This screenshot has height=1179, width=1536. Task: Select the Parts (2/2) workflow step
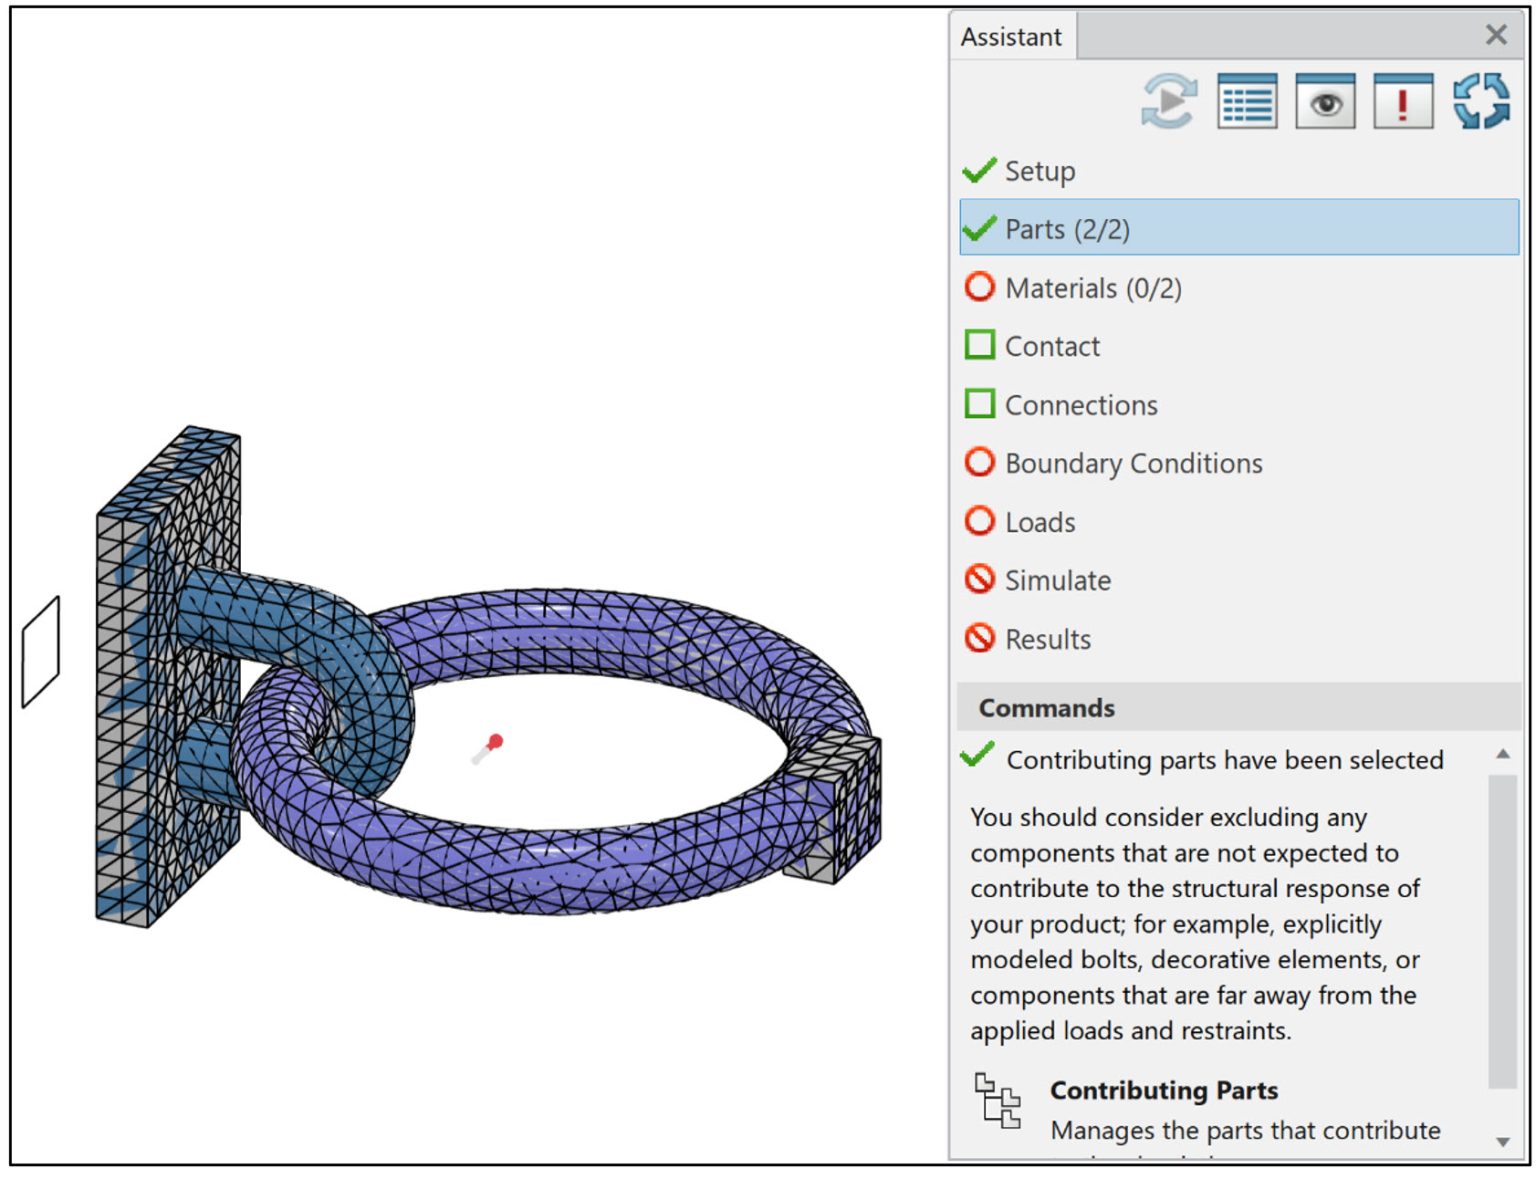pyautogui.click(x=1068, y=228)
